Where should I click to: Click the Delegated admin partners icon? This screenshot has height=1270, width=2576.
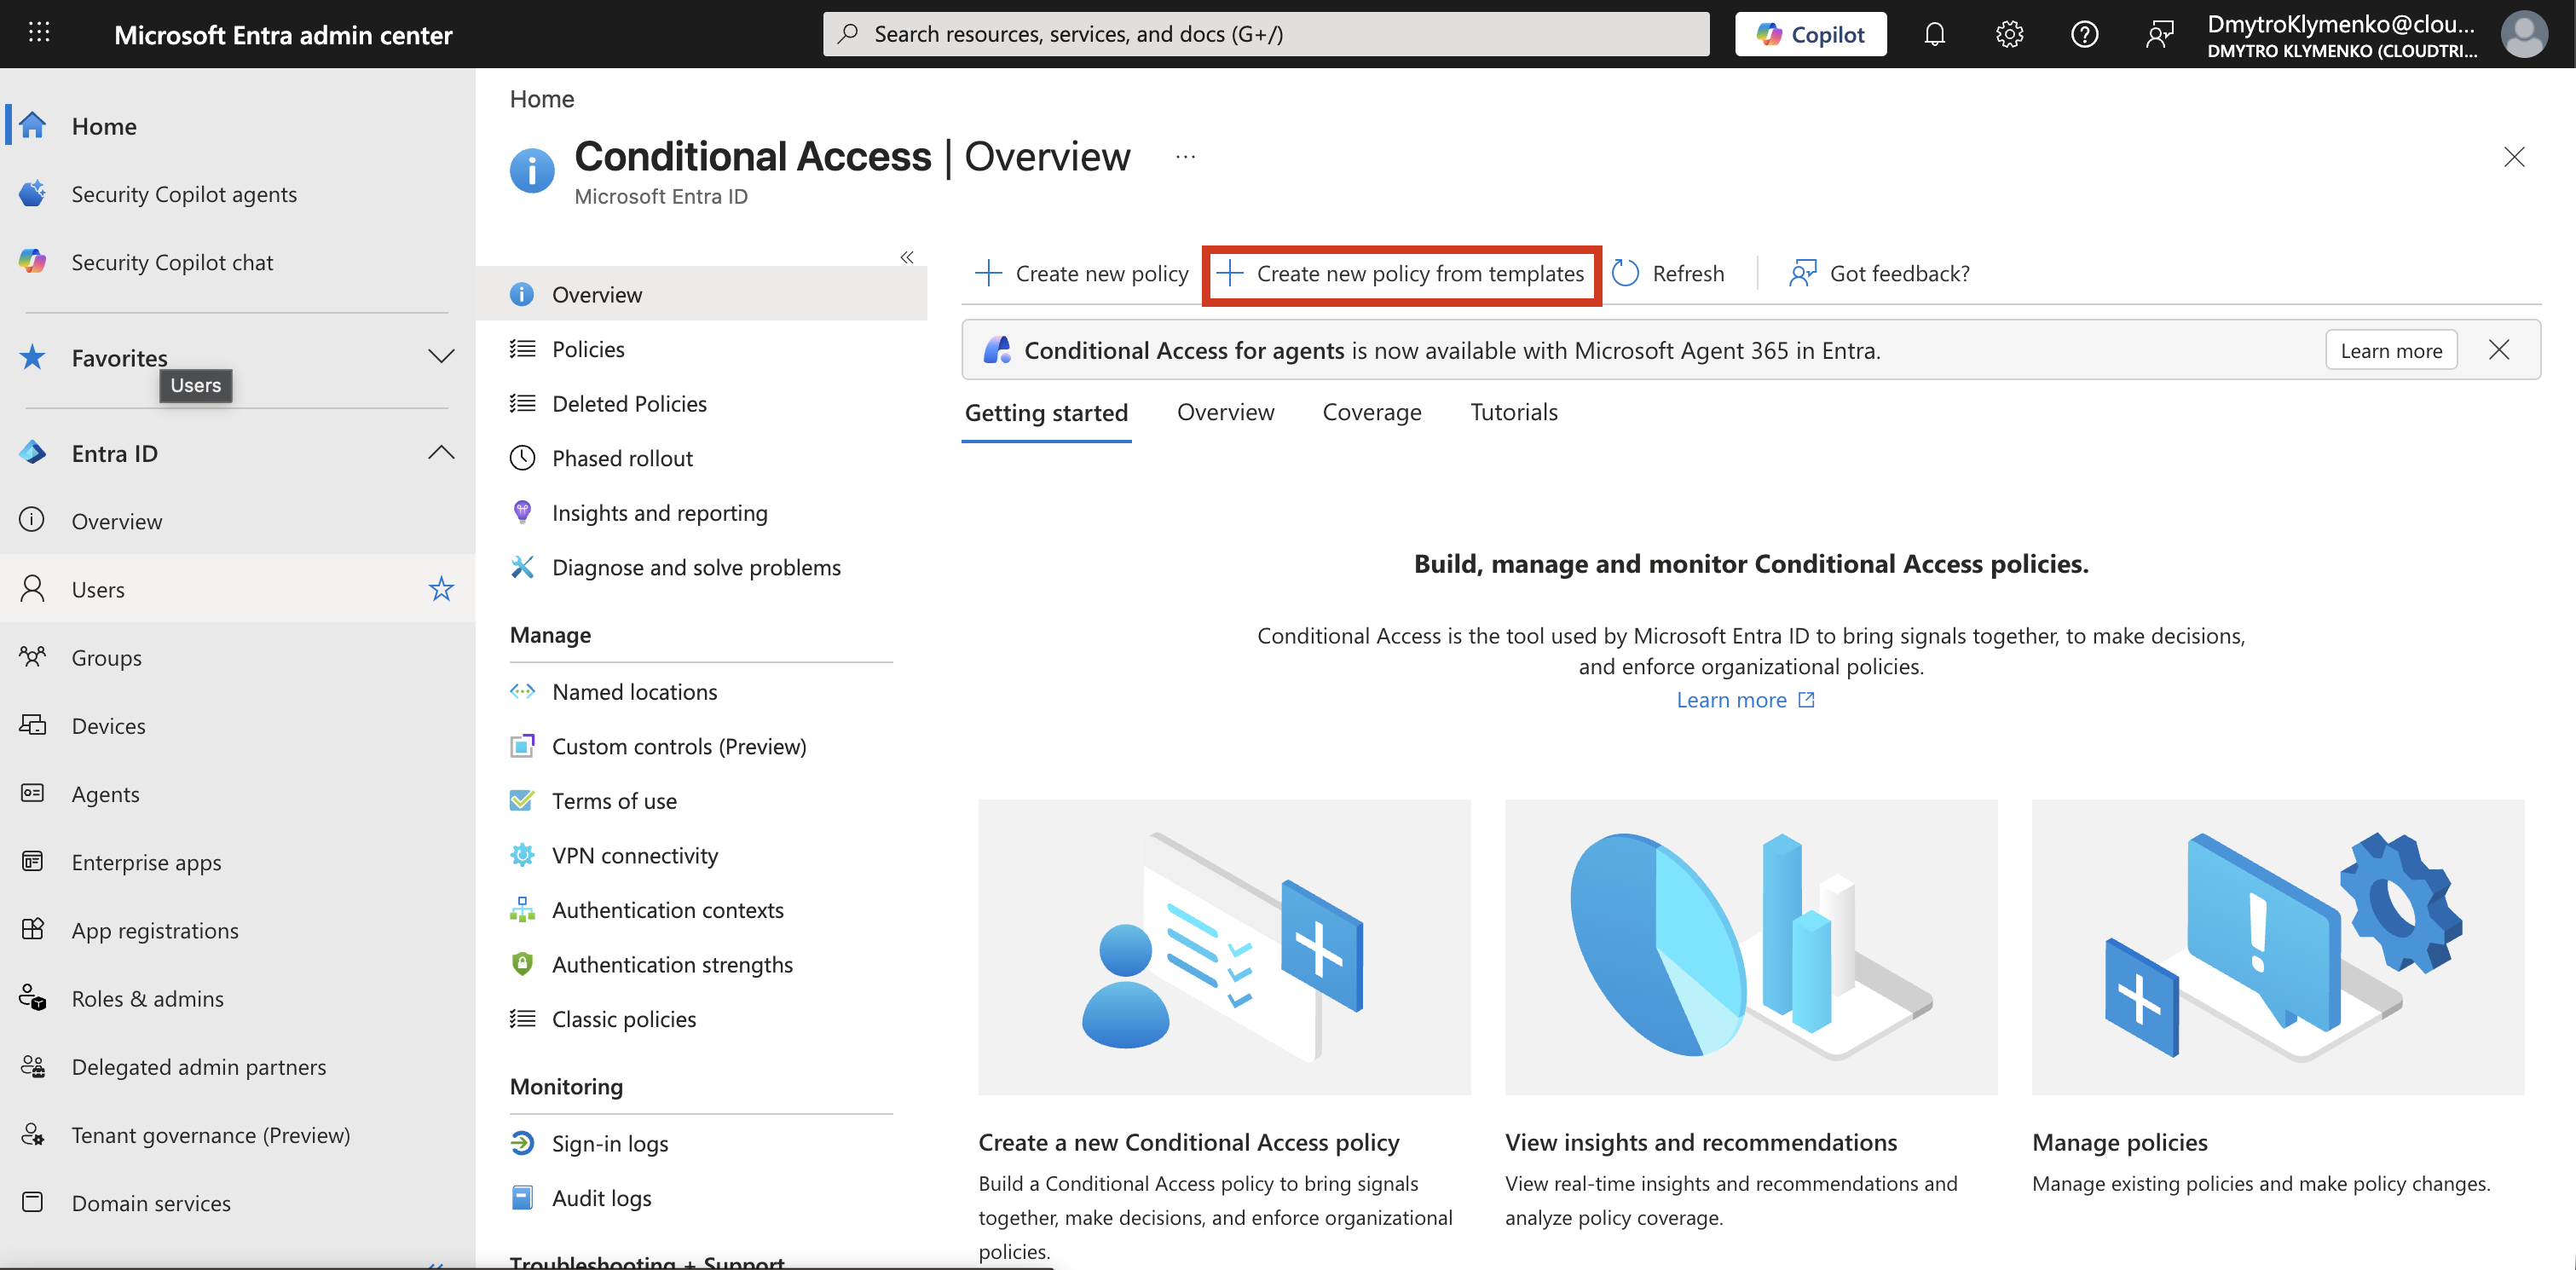32,1066
